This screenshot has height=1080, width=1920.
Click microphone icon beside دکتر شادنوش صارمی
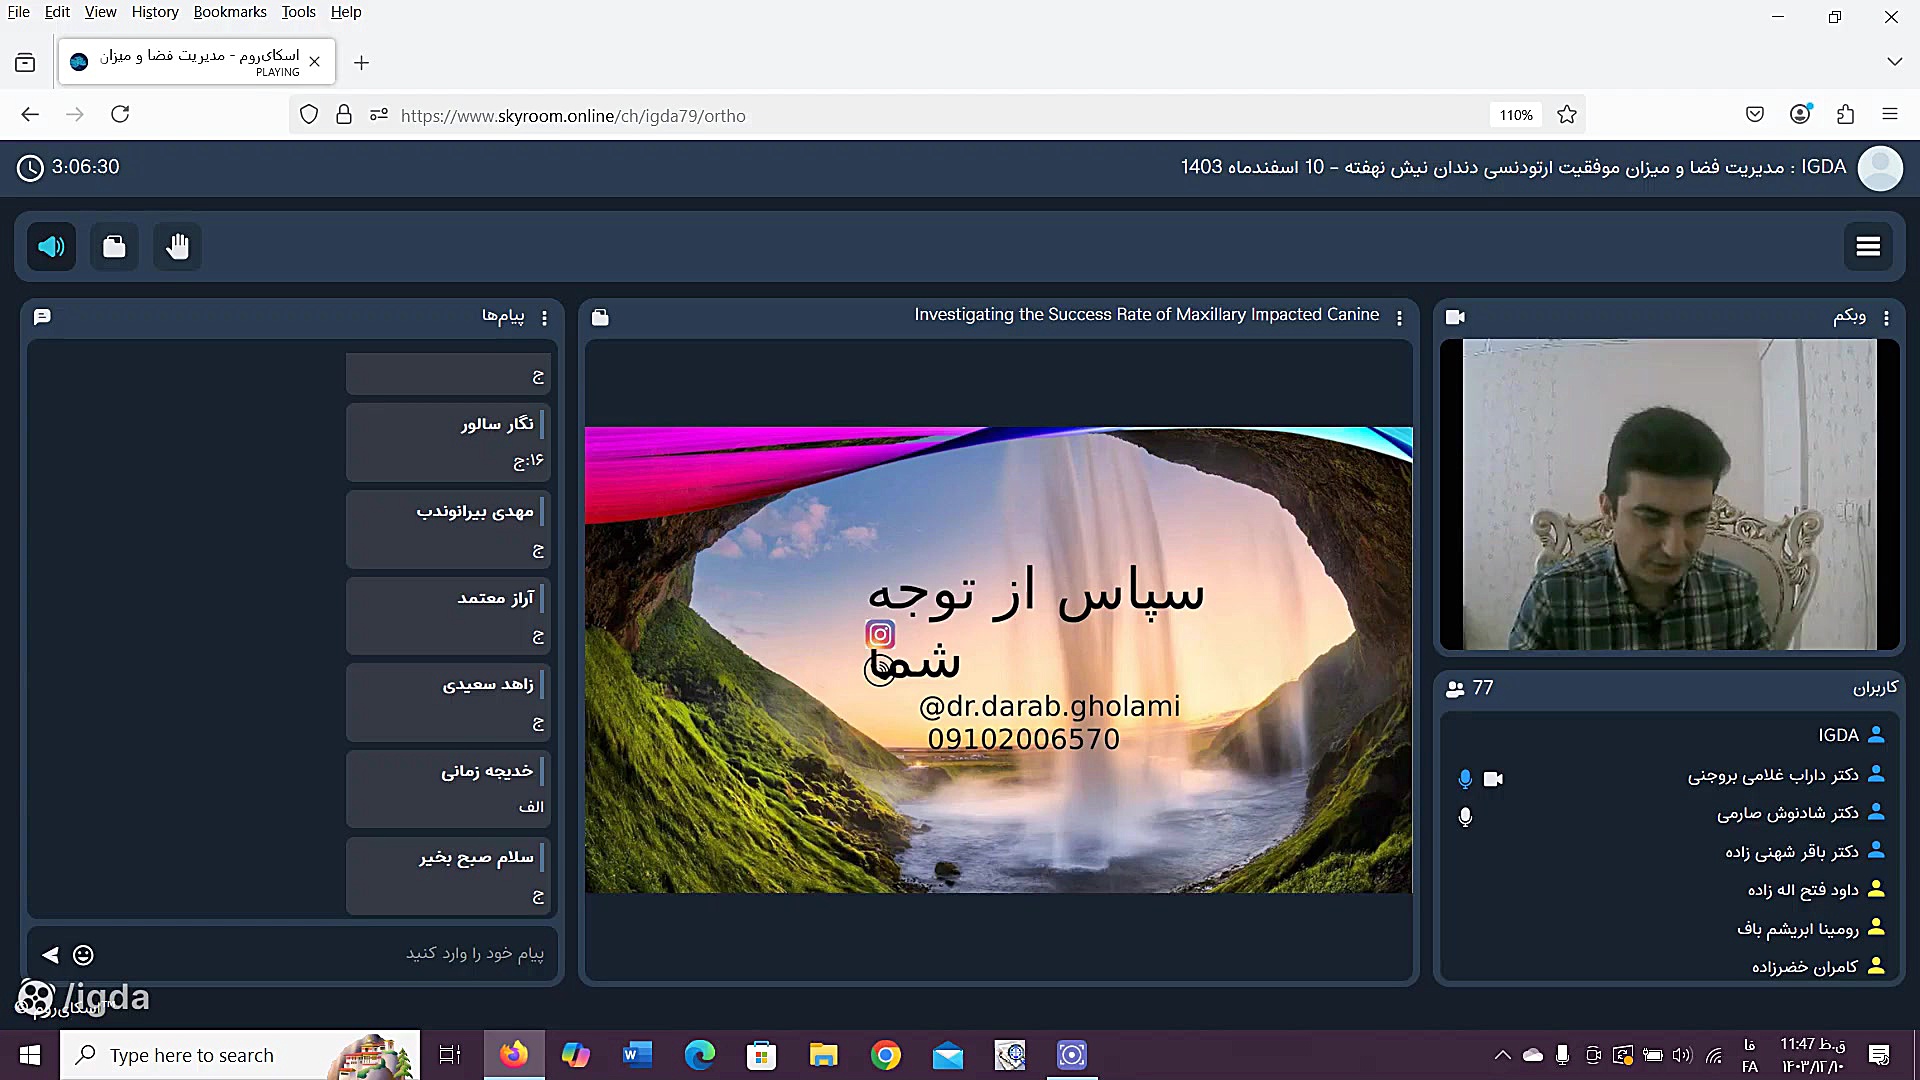coord(1465,817)
